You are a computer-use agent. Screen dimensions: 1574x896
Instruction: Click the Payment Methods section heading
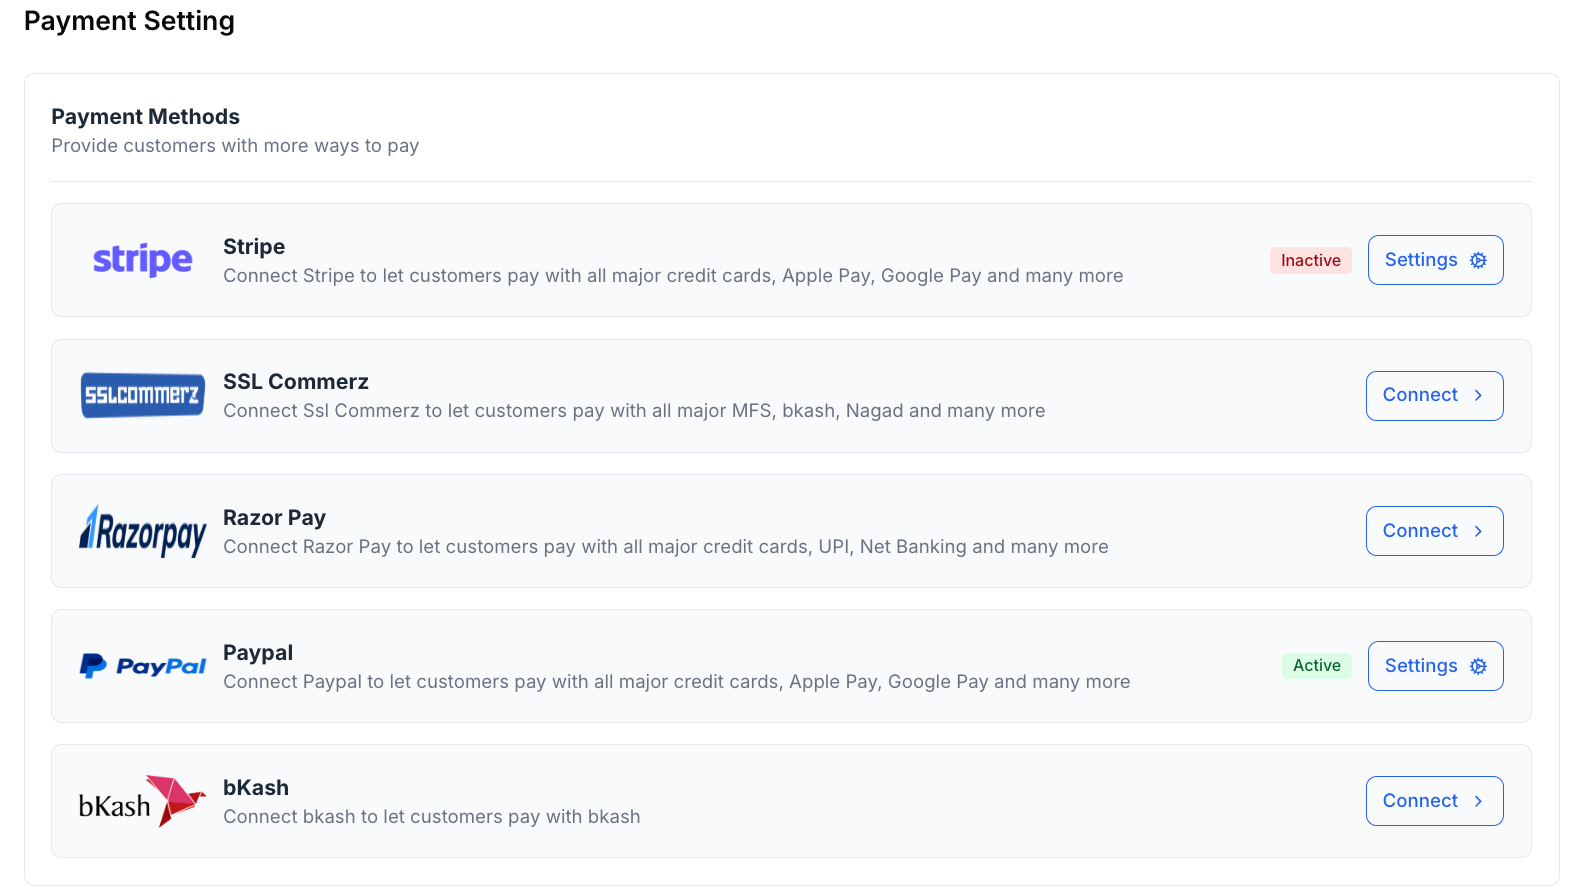point(146,117)
